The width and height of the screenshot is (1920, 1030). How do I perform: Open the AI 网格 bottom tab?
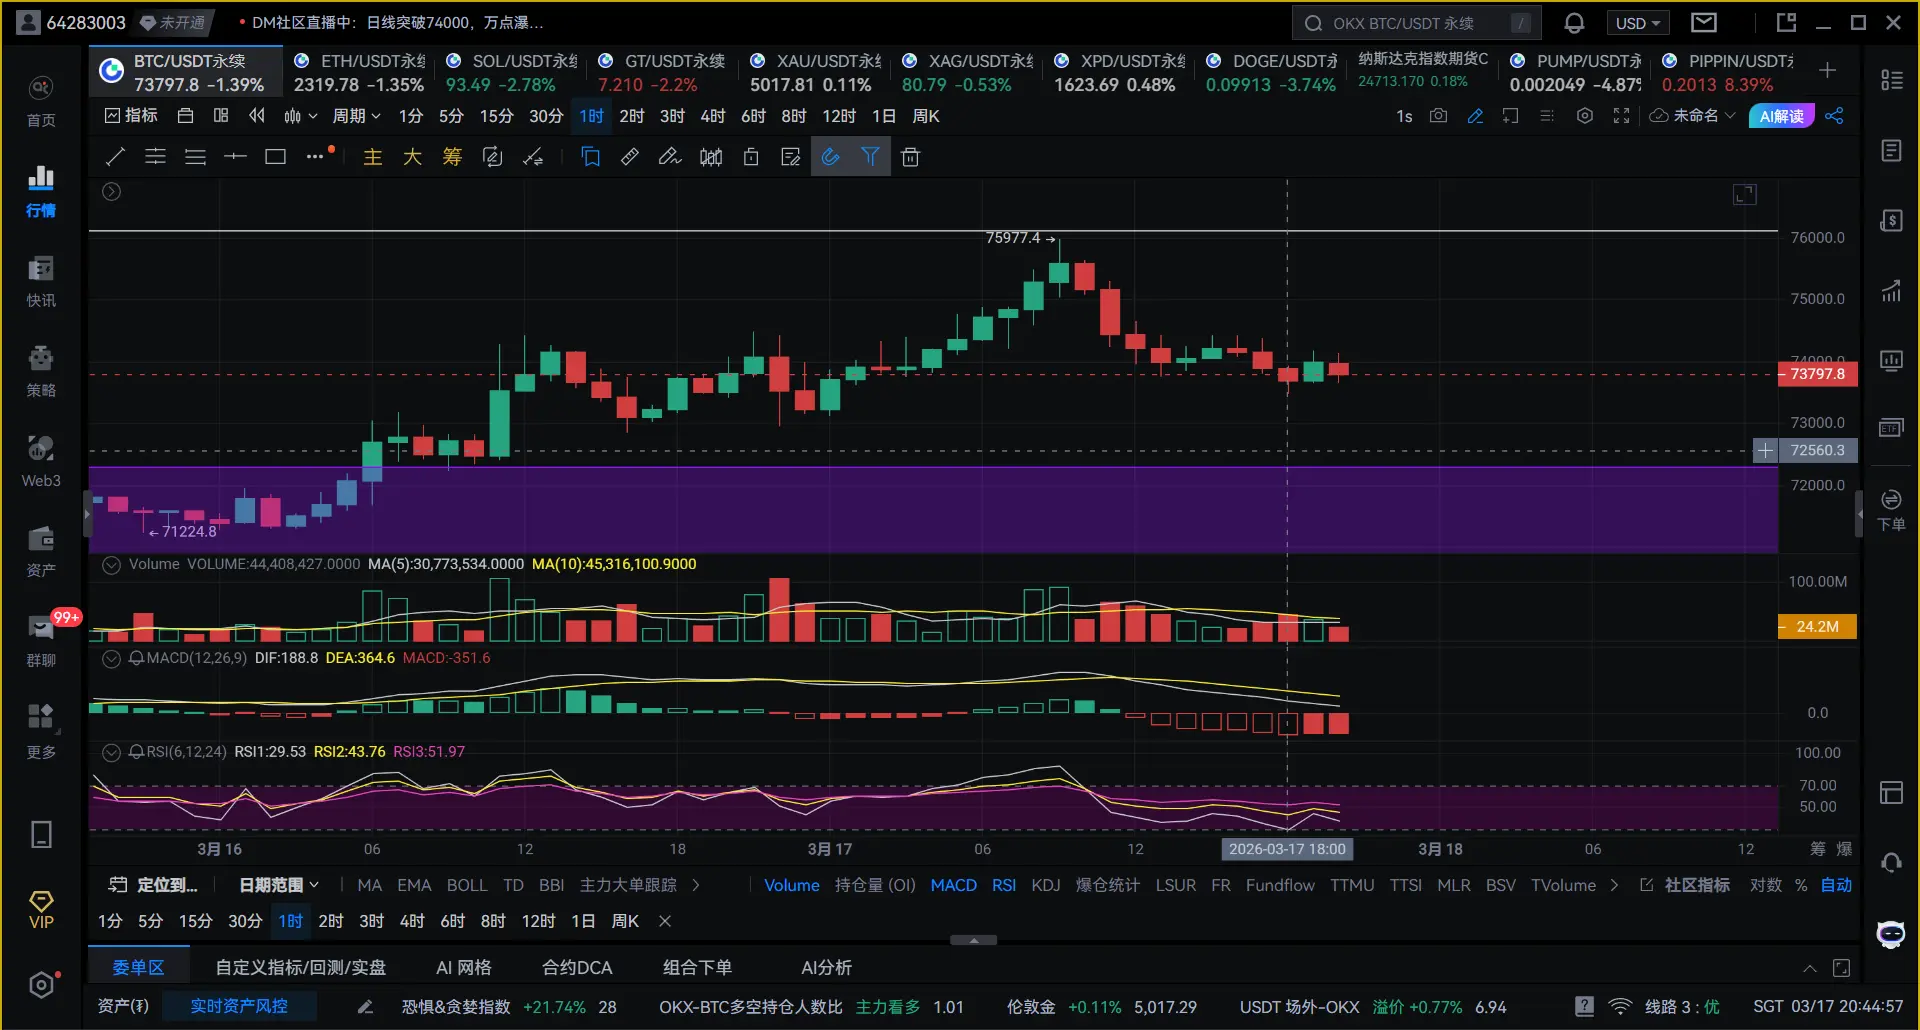pos(463,967)
